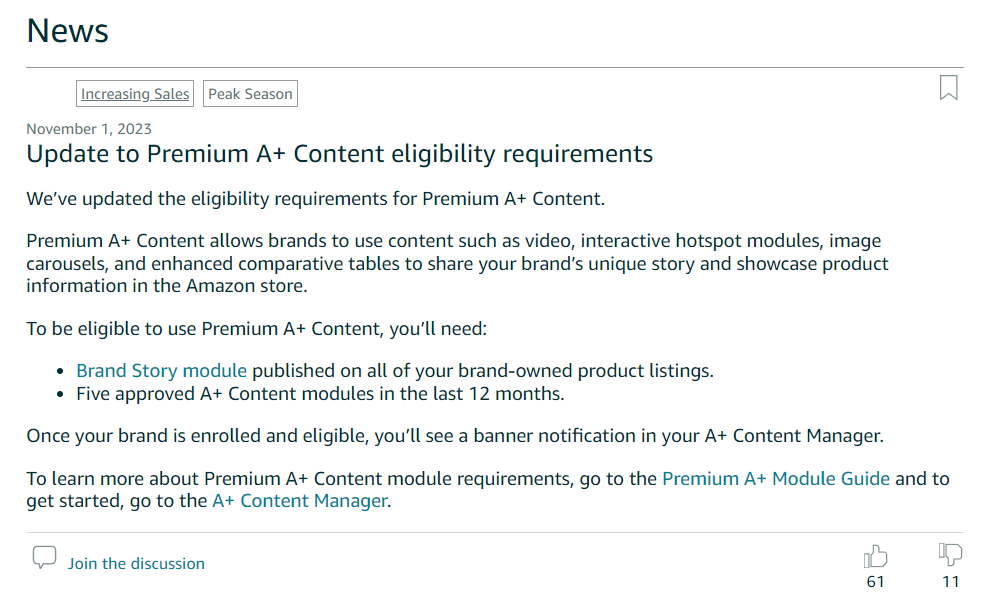Give the article a thumbs up
The width and height of the screenshot is (996, 606).
[x=875, y=556]
